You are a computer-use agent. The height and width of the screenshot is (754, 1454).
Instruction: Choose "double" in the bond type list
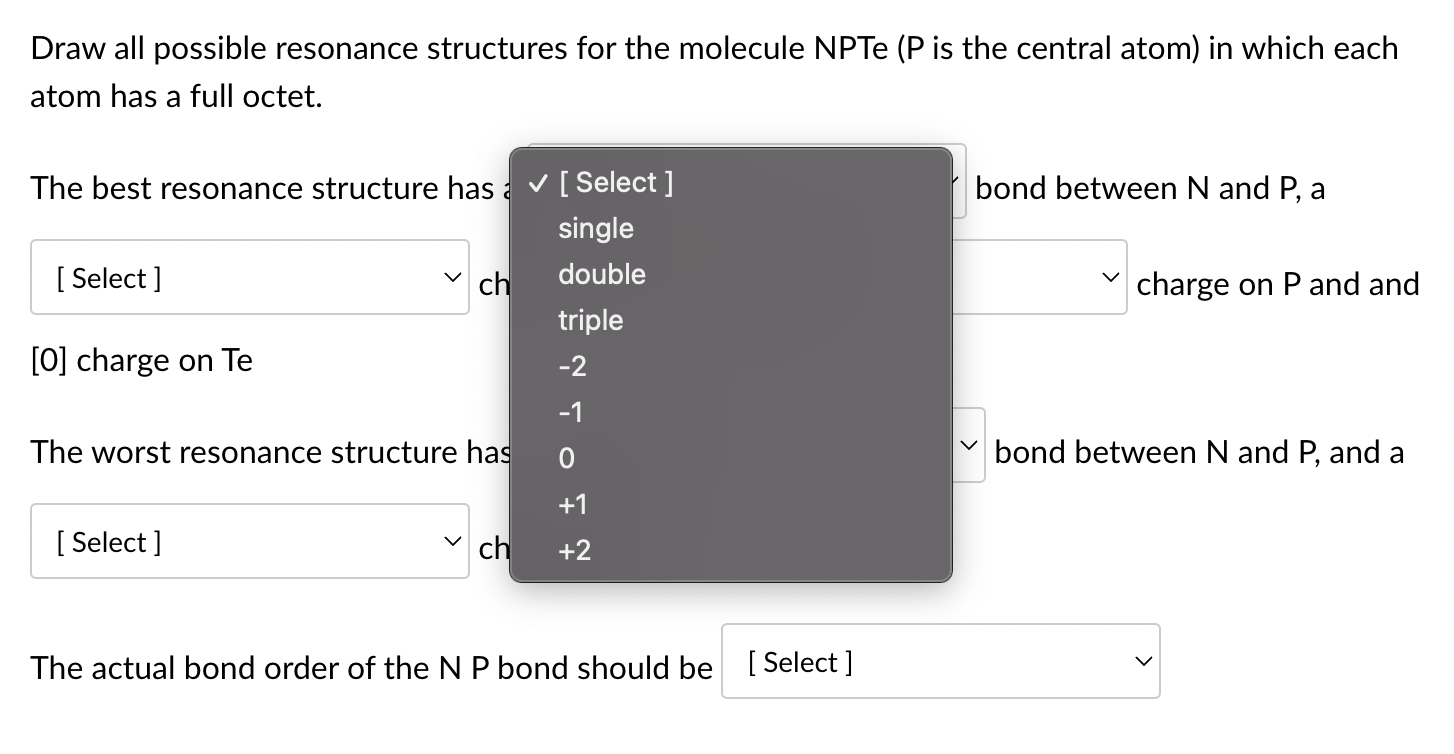(x=601, y=274)
